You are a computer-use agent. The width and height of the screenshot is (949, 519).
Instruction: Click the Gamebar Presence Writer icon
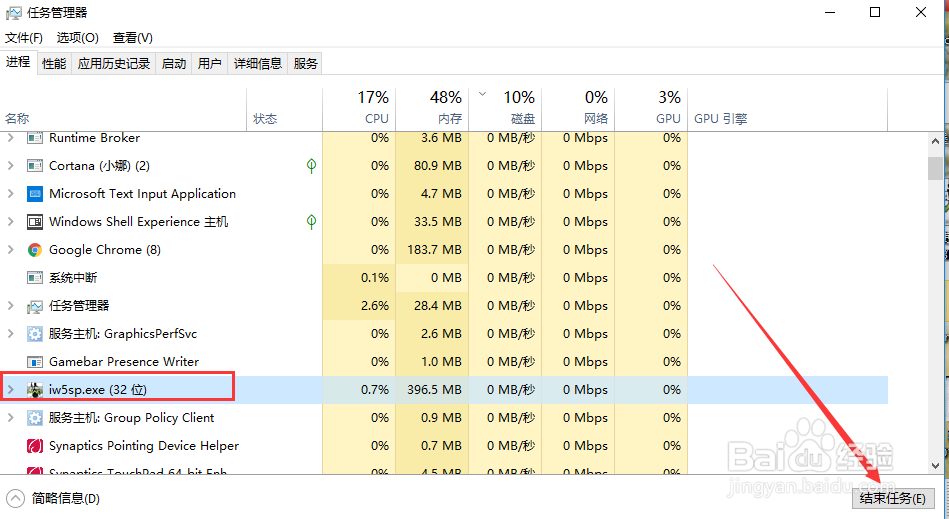tap(35, 362)
